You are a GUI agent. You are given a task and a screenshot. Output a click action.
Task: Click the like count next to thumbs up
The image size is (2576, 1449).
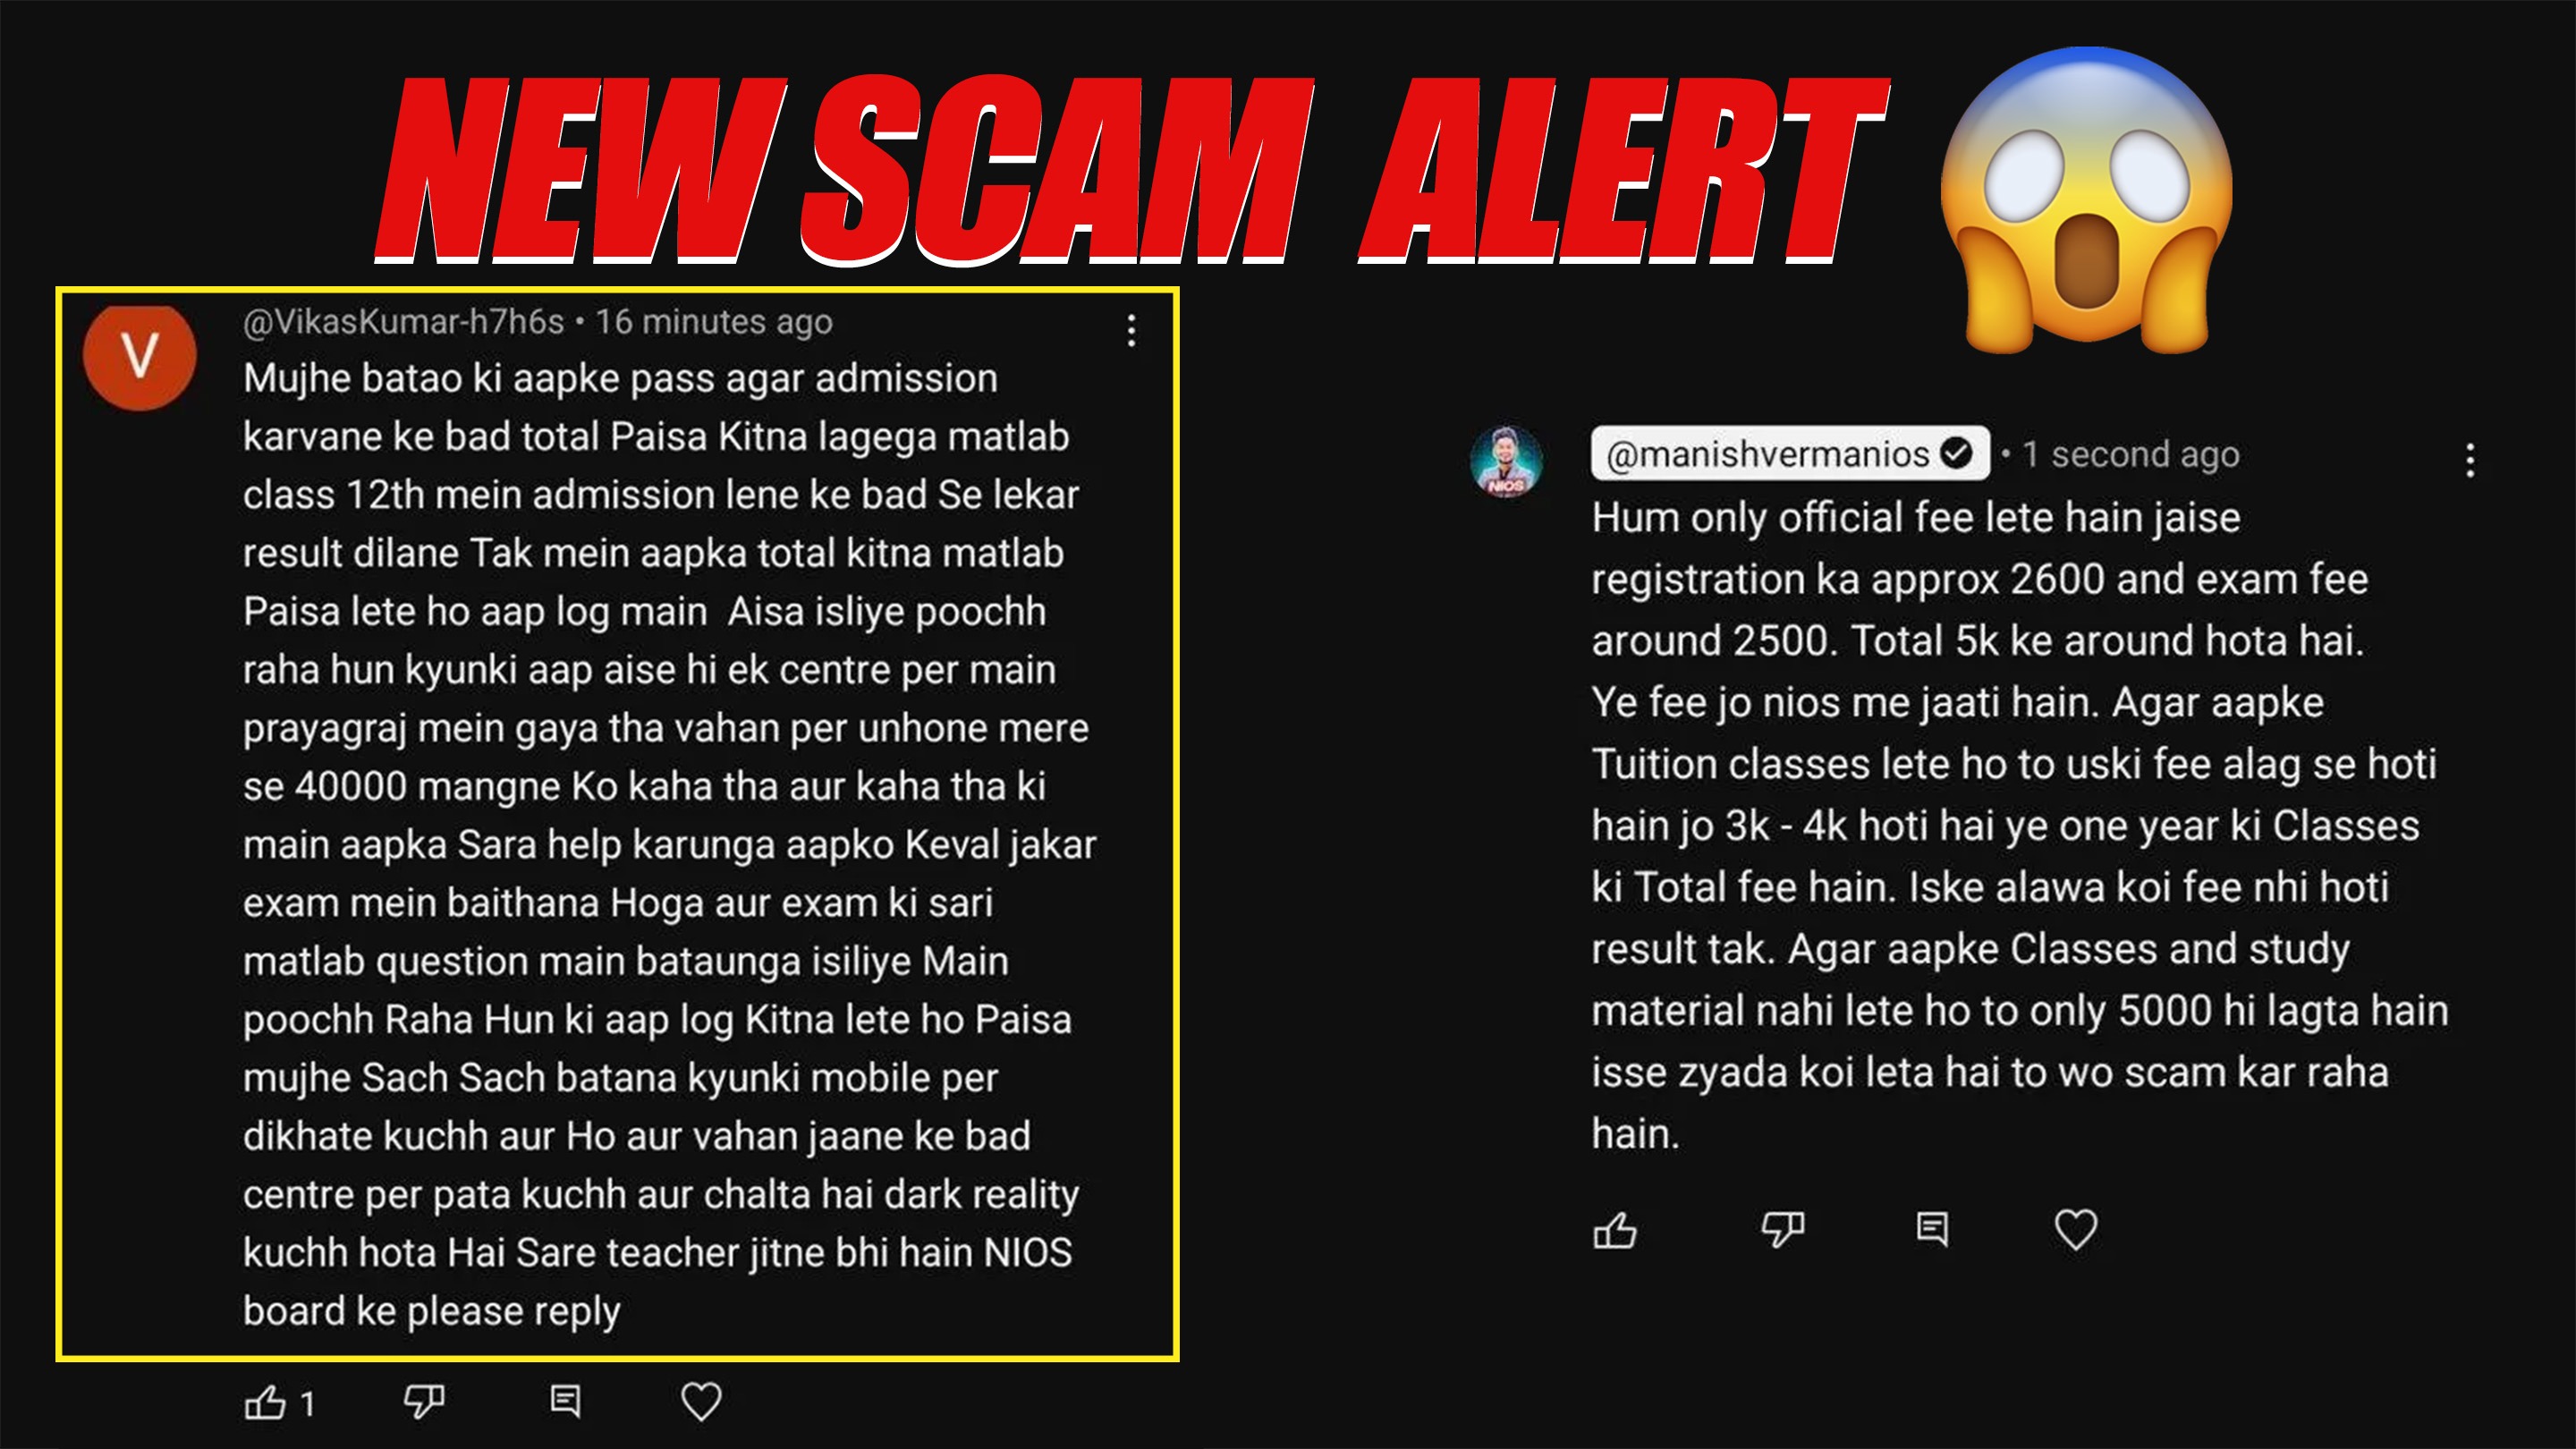308,1404
